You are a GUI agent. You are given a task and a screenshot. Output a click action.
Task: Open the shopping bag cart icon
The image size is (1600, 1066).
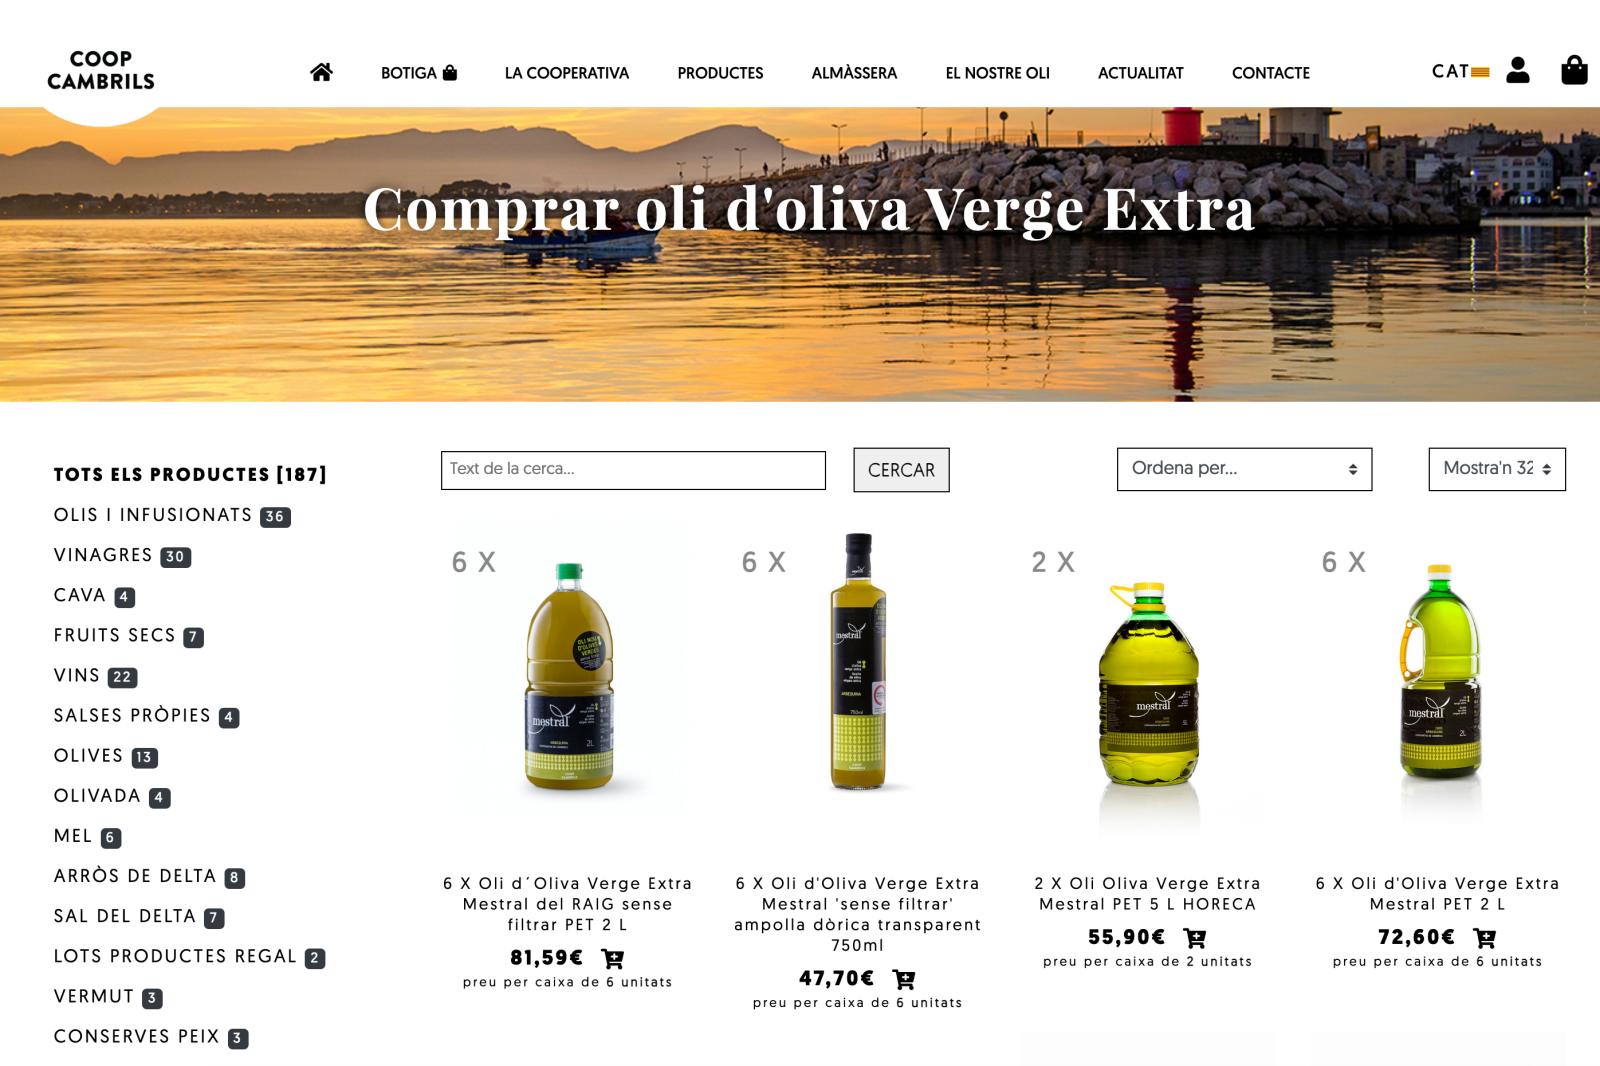[1574, 70]
